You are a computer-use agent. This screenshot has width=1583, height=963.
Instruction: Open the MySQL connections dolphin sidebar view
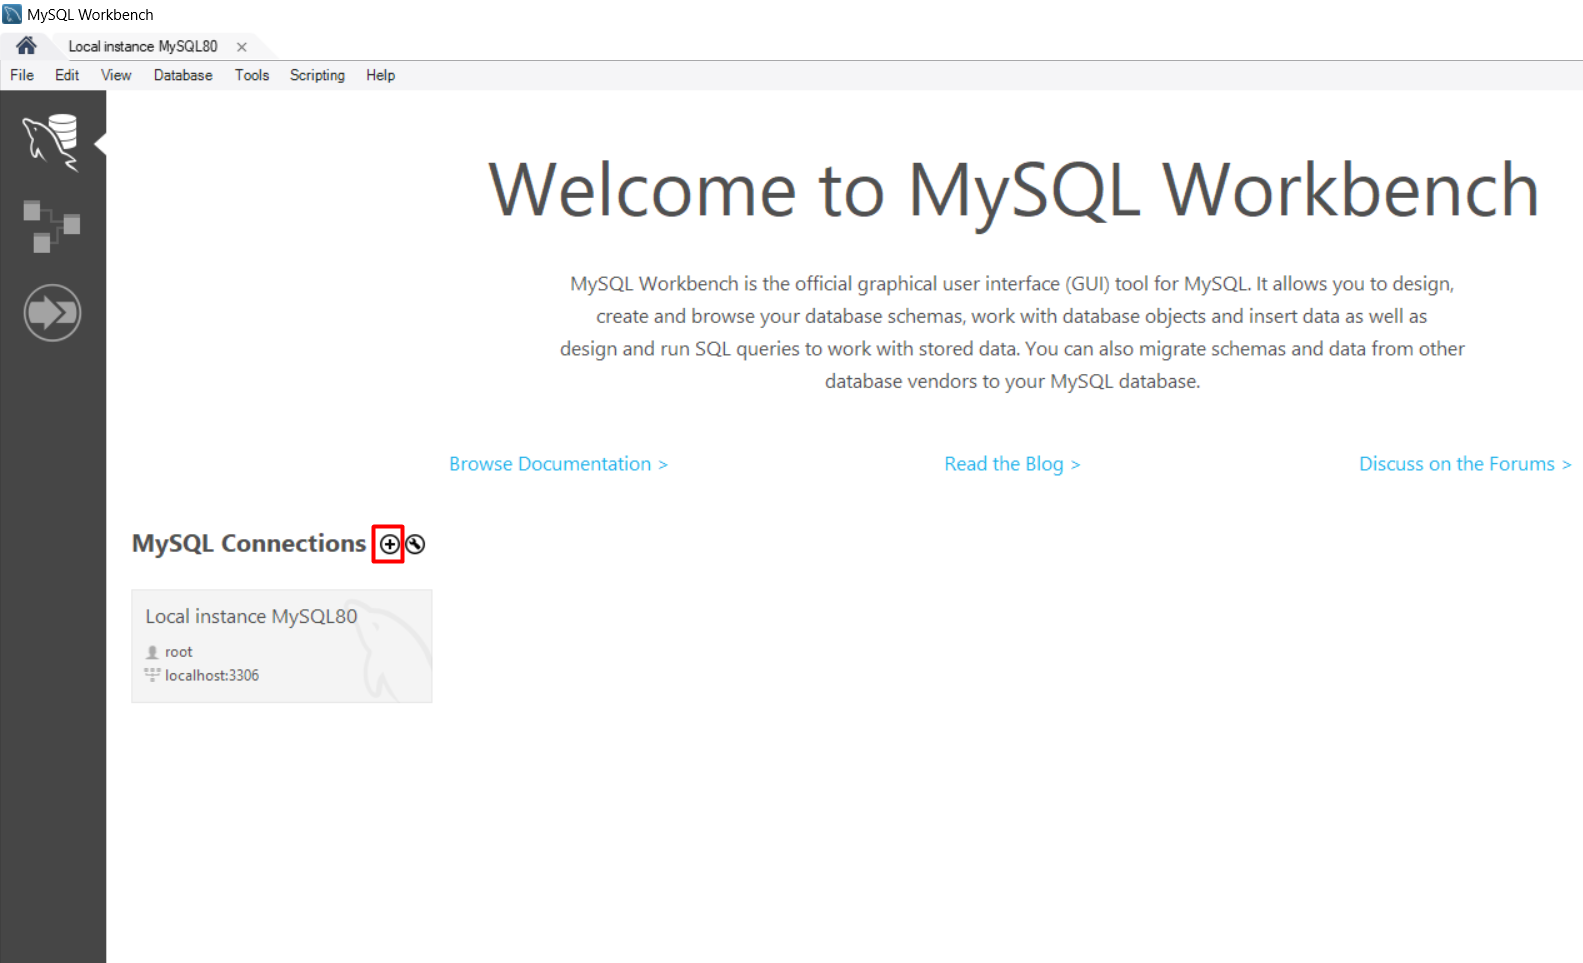52,142
